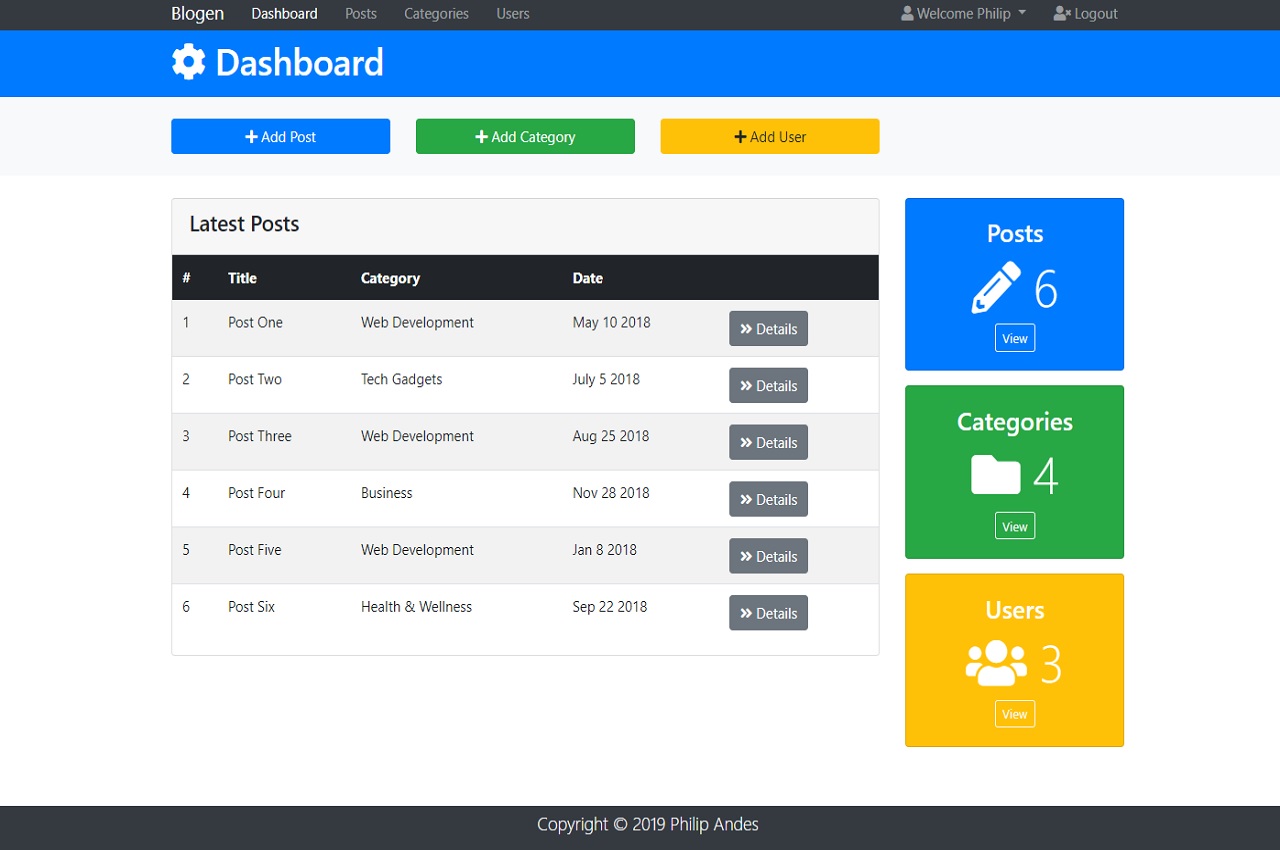Open Details for Post Three

[x=768, y=442]
